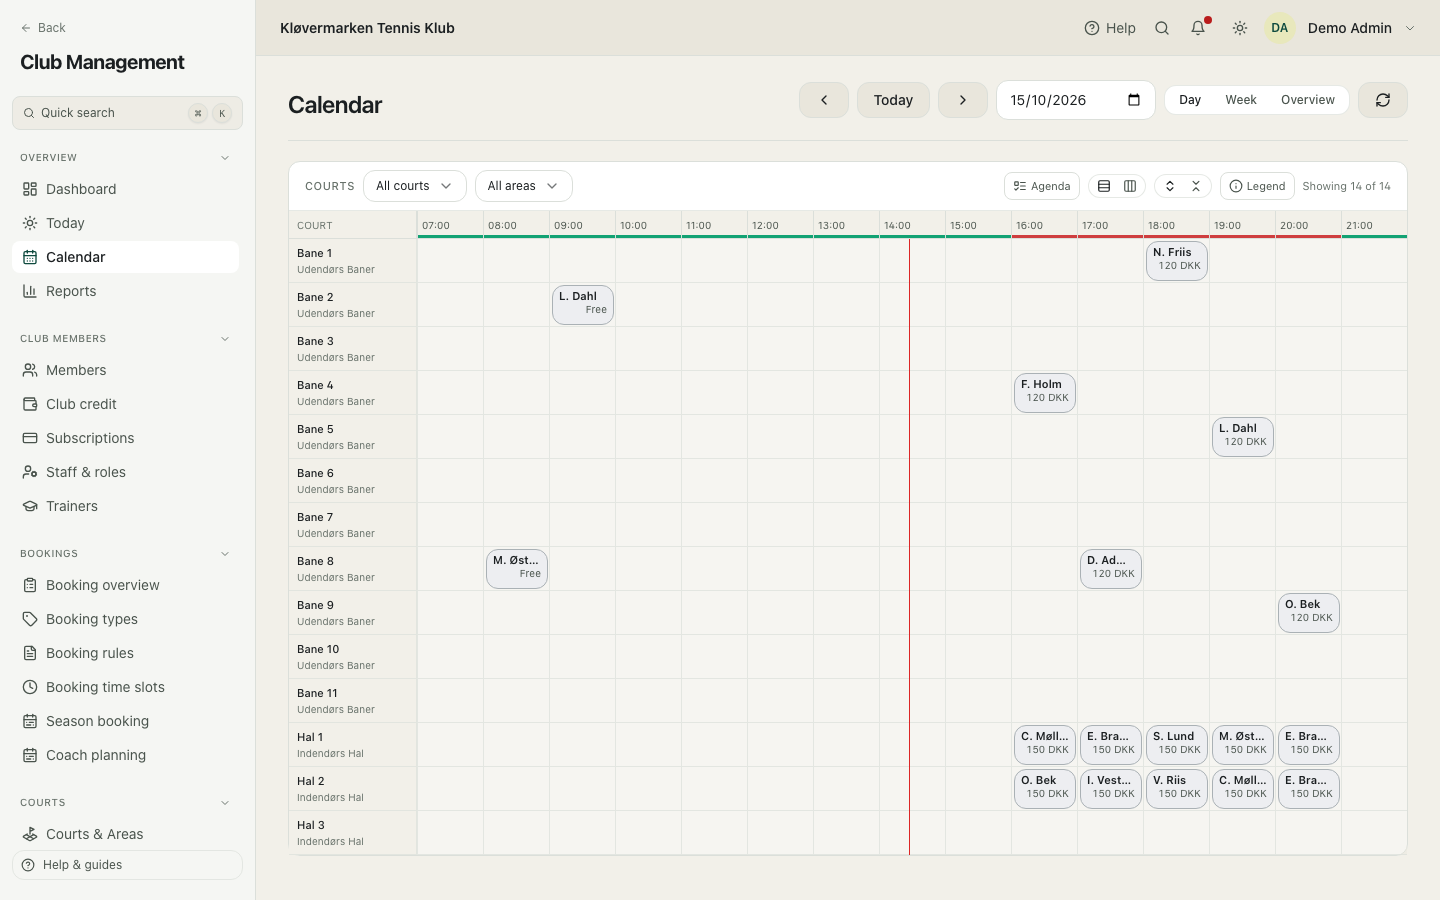Open L. Dahl 120 DKK booking on Bane 5

coord(1243,437)
